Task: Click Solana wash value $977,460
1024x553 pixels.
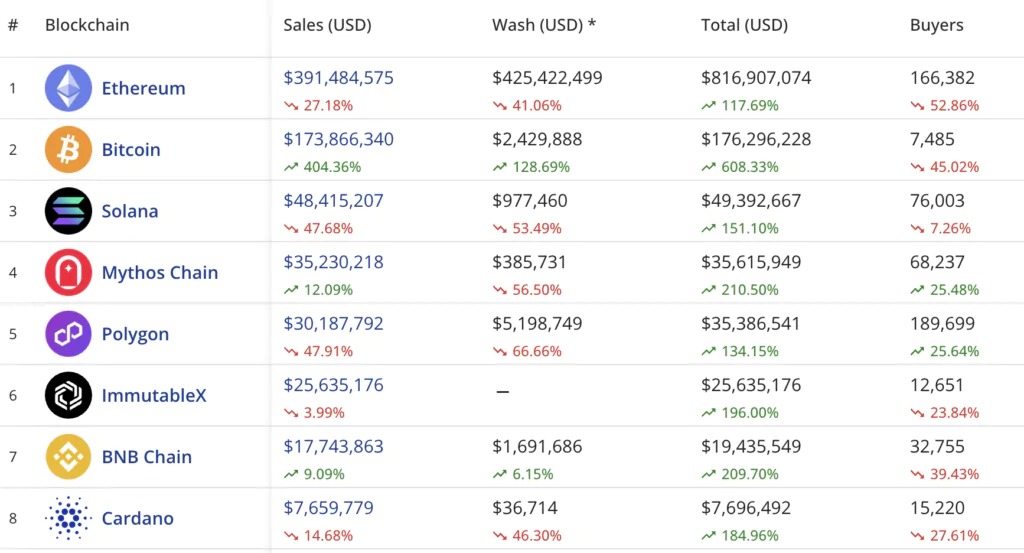Action: (530, 200)
